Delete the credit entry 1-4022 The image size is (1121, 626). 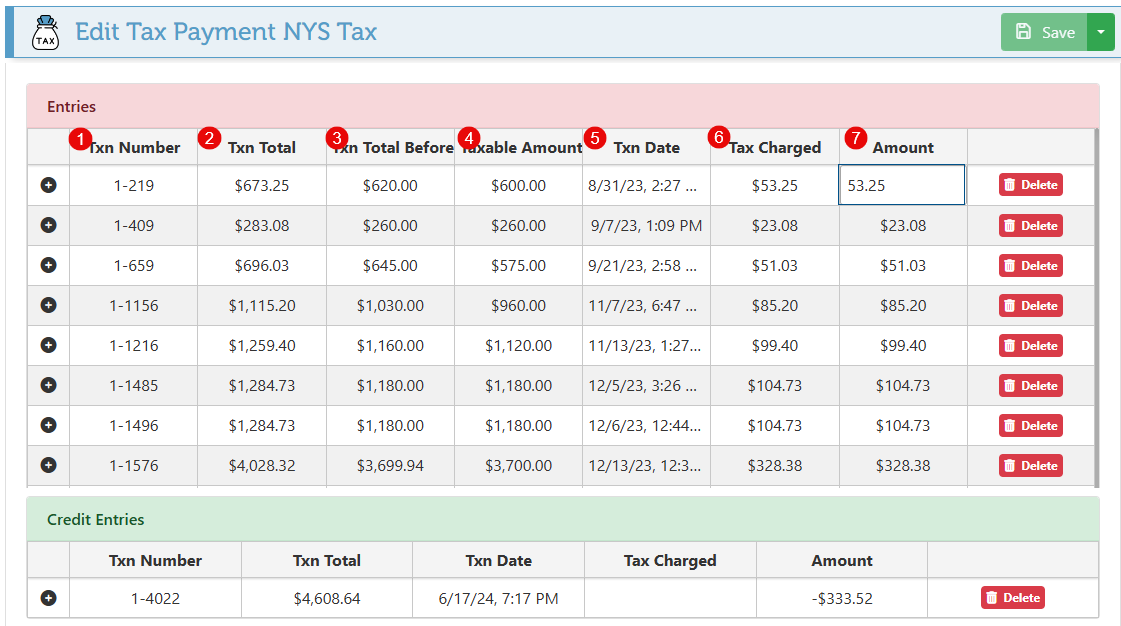pos(1012,598)
